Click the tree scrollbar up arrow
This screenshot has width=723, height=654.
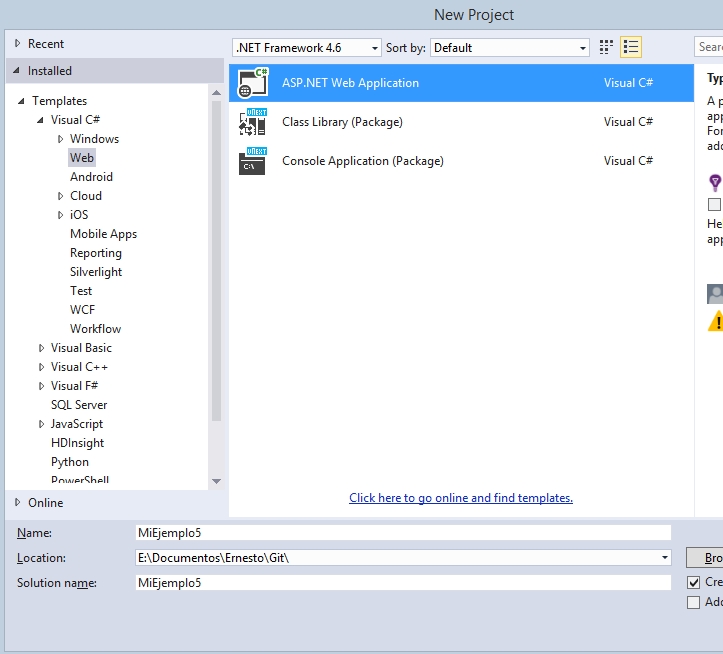[x=216, y=93]
